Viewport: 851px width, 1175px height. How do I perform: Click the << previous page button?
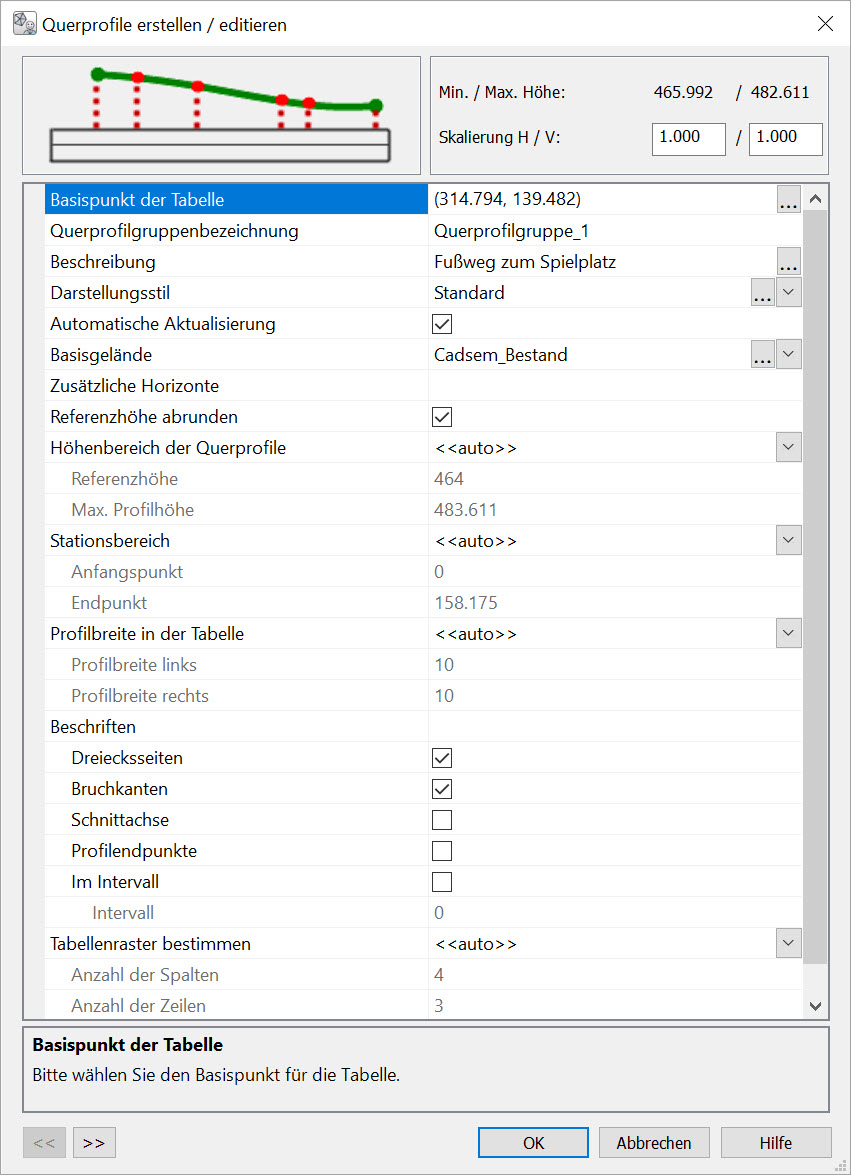tap(44, 1142)
